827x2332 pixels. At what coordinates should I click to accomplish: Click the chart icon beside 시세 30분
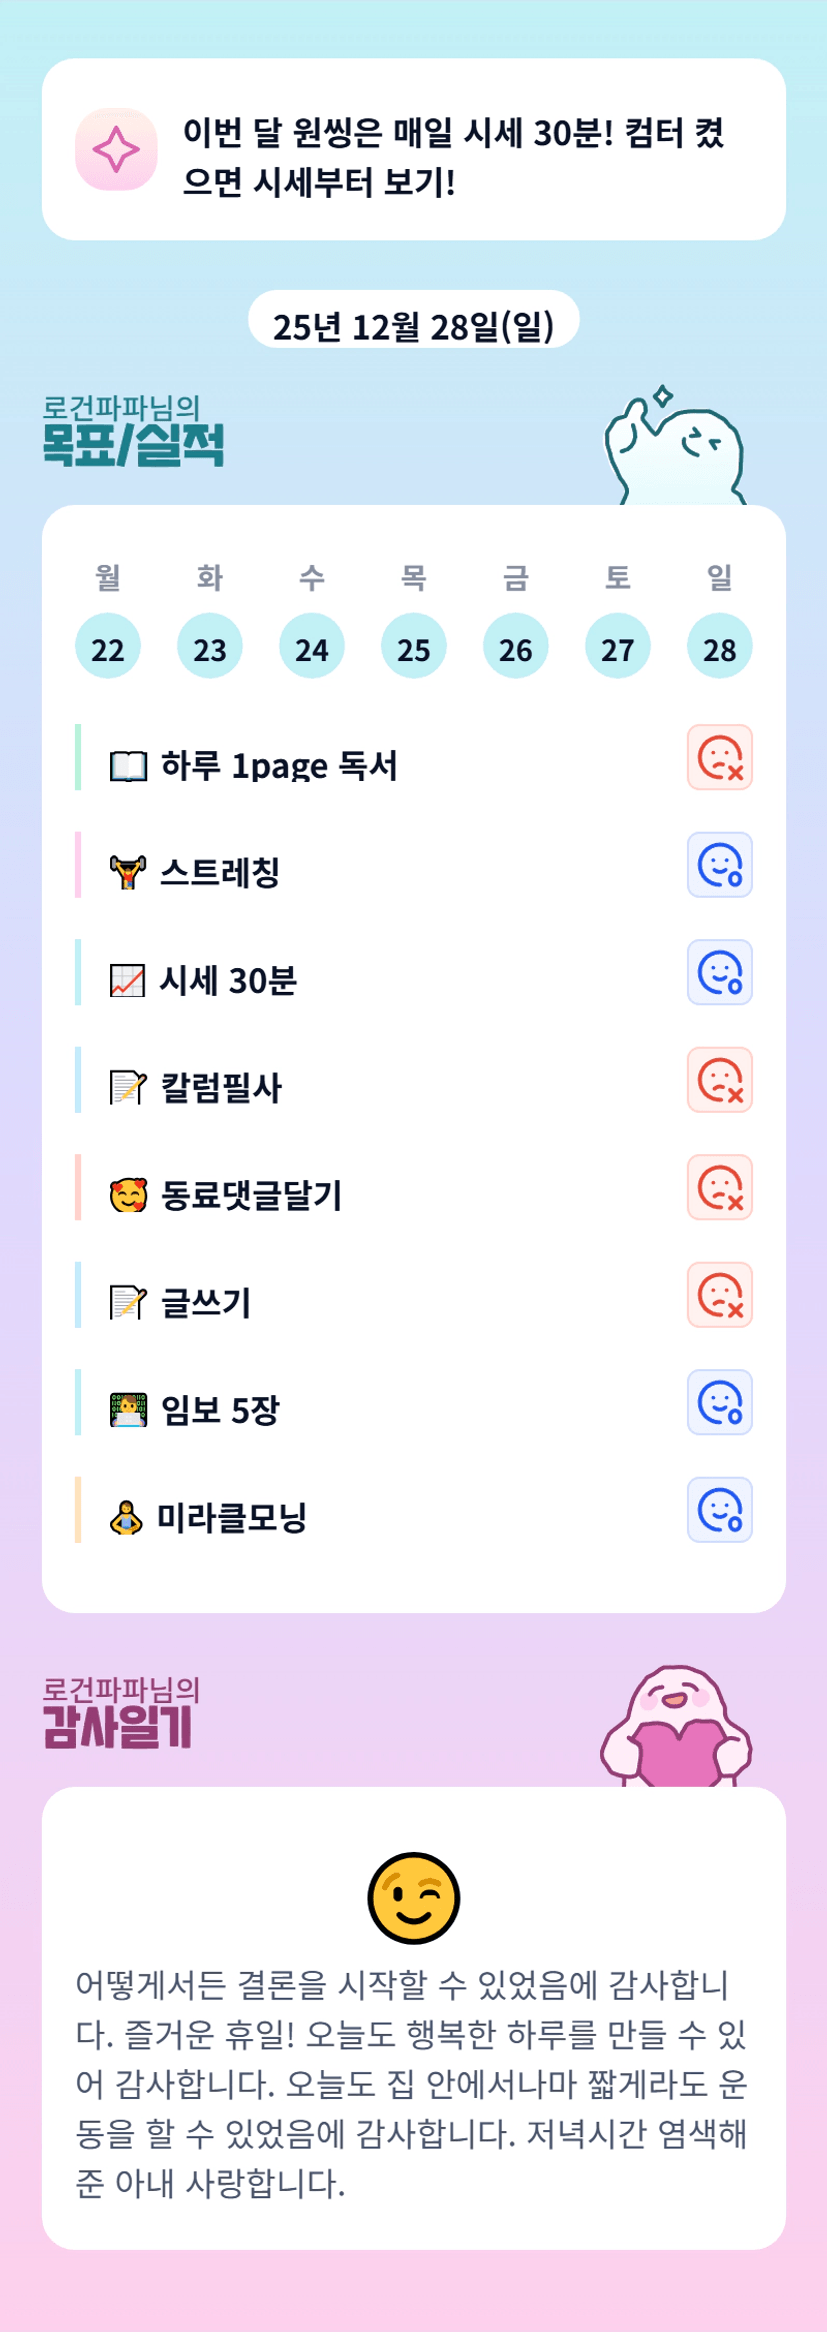tap(128, 981)
